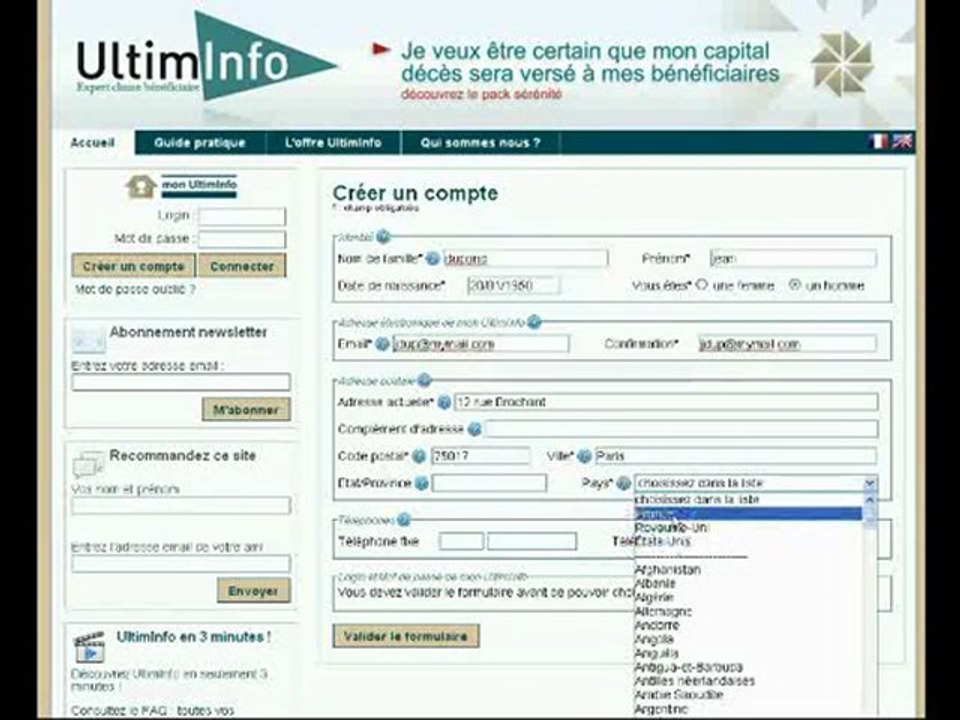
Task: Open the Accueil tab
Action: pos(92,143)
